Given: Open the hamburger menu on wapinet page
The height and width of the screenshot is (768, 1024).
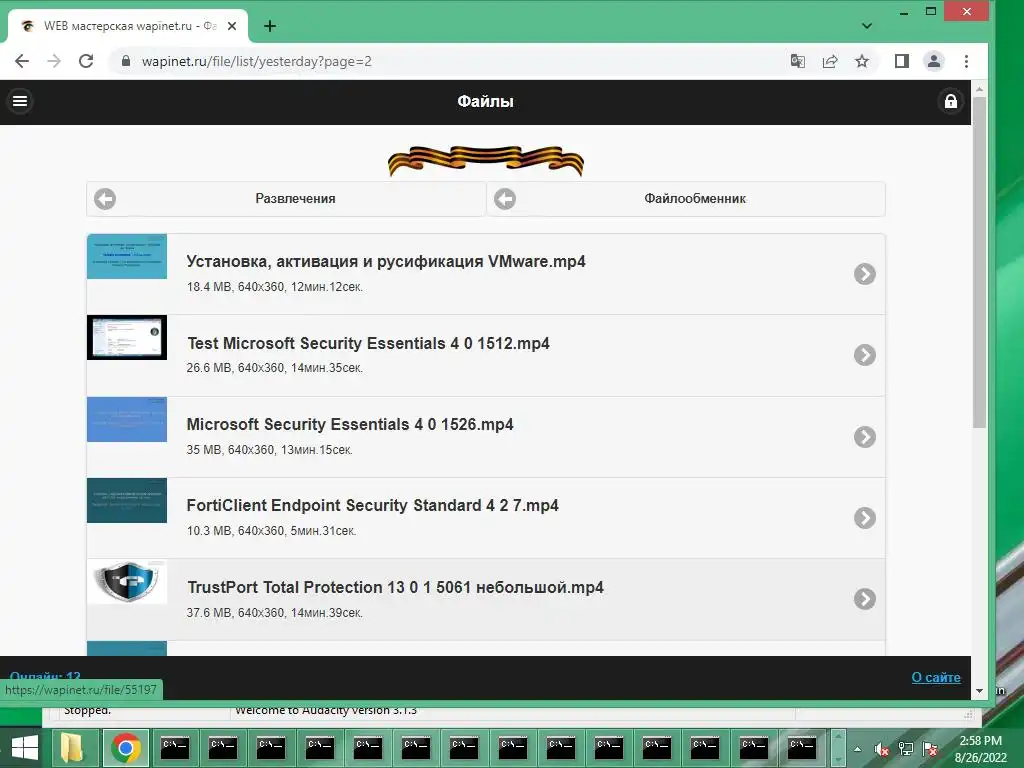Looking at the screenshot, I should pyautogui.click(x=20, y=101).
